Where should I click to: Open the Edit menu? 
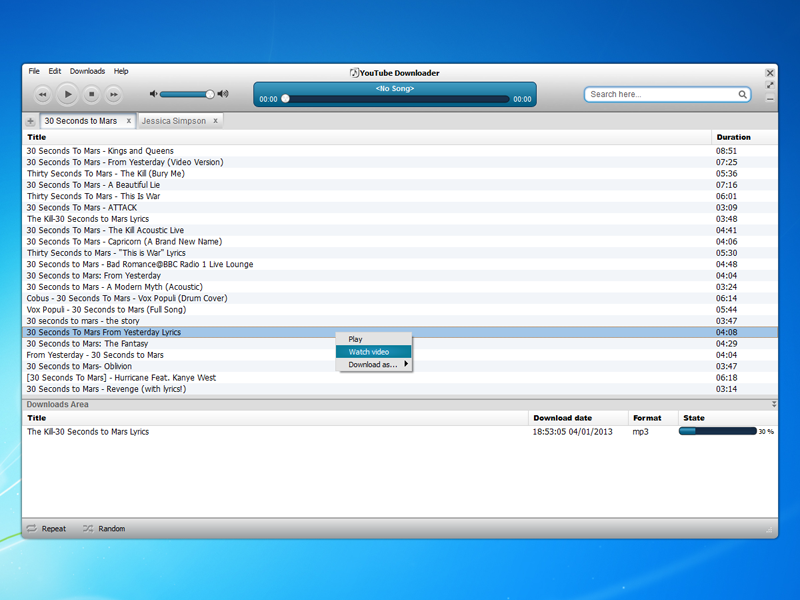(x=55, y=71)
